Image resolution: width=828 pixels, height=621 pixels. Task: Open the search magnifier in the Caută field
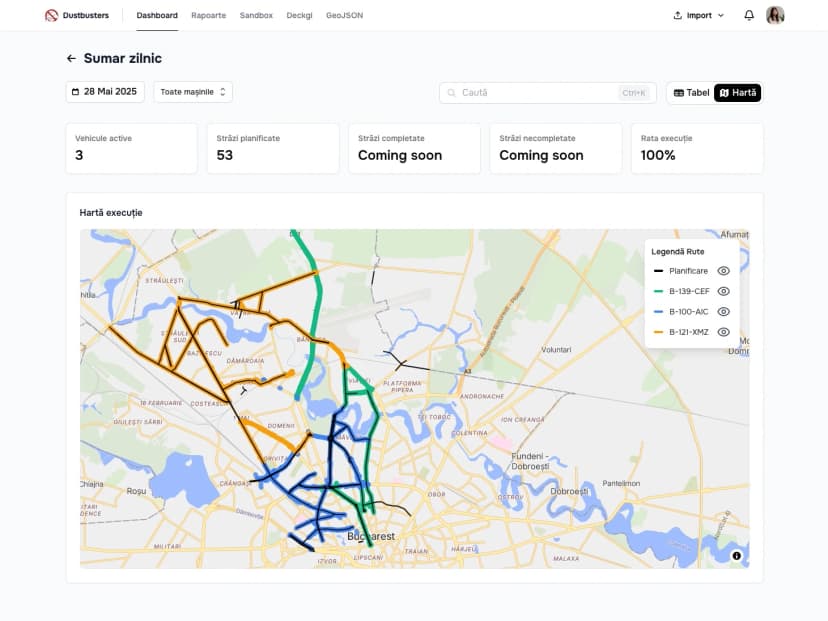click(450, 92)
